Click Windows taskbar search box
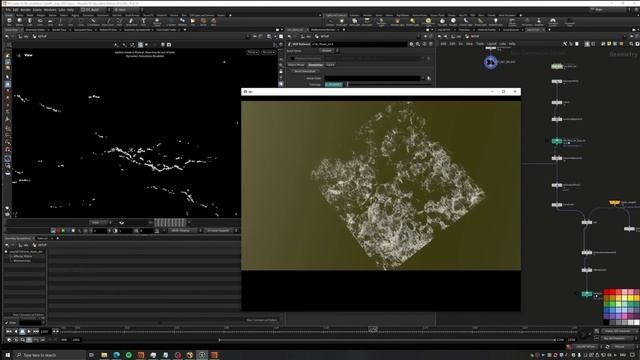The height and width of the screenshot is (360, 640). [49, 355]
